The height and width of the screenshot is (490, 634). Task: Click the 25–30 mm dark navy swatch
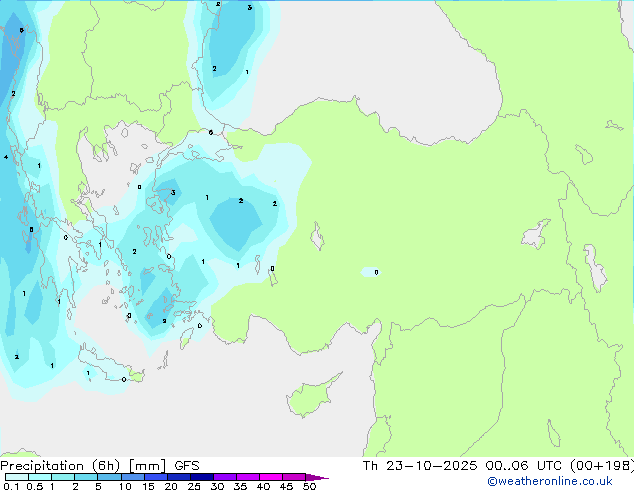[201, 477]
